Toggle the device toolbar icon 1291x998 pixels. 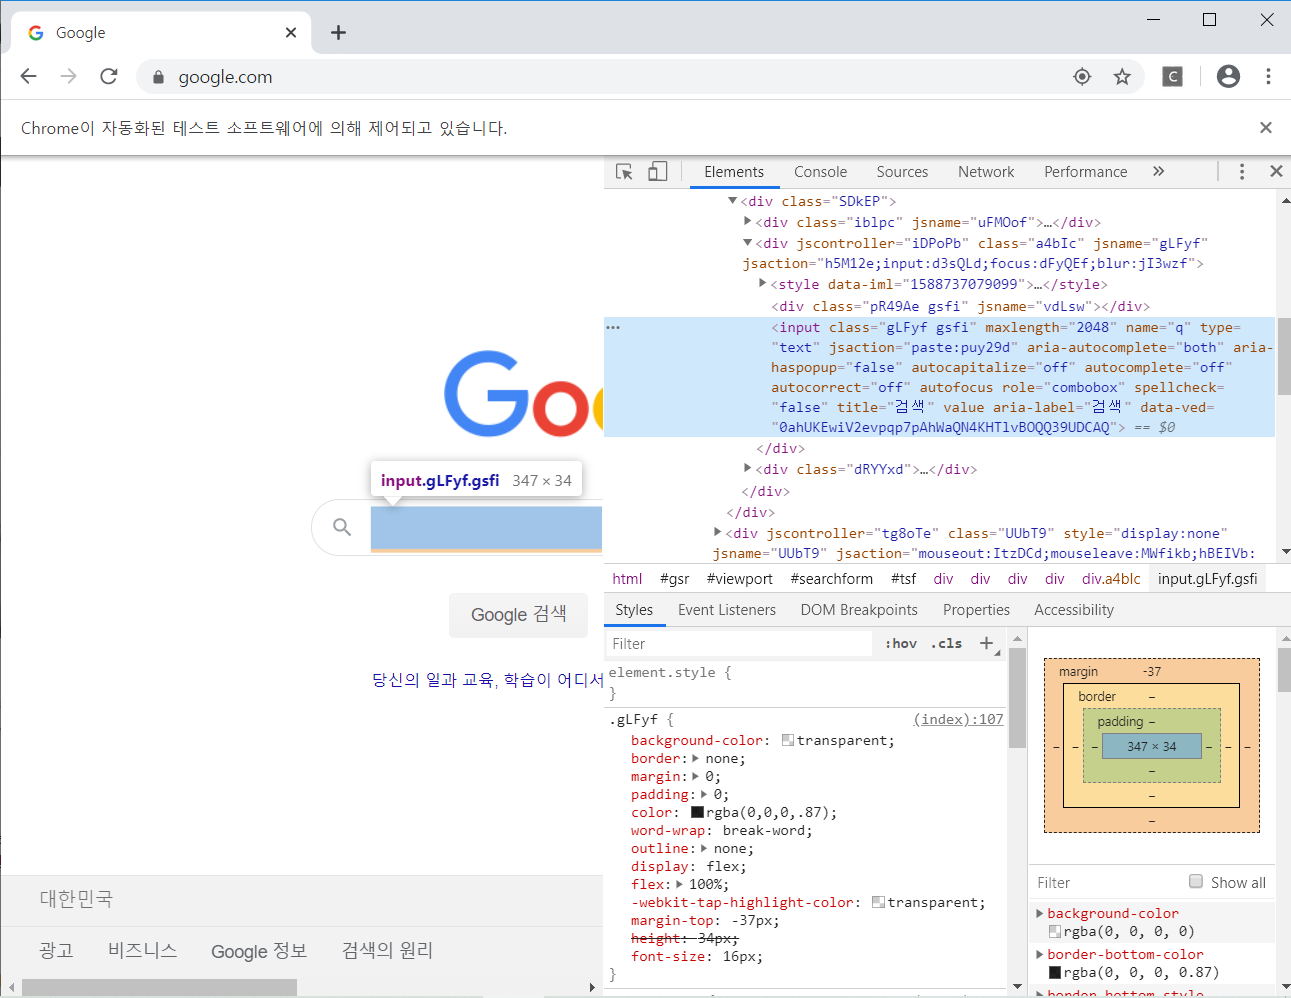(657, 172)
